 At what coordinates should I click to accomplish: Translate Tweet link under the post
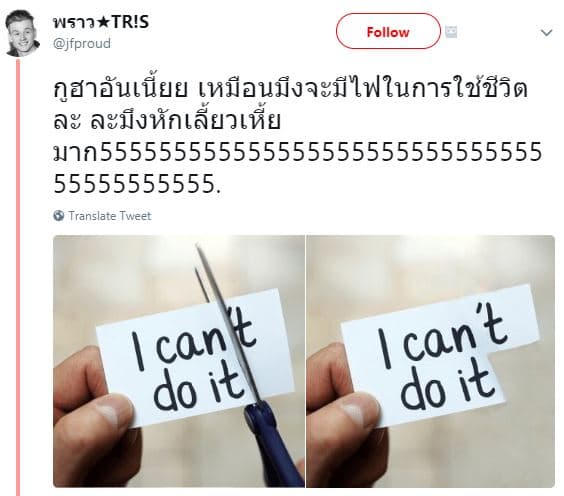[x=110, y=216]
